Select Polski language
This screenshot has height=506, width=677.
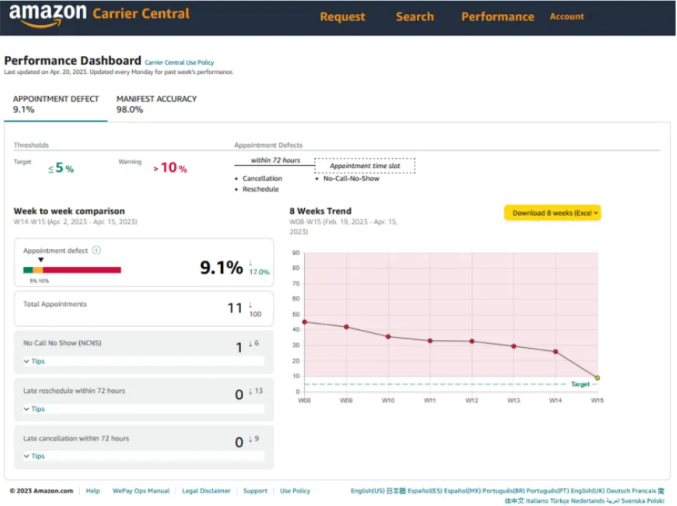click(x=655, y=501)
